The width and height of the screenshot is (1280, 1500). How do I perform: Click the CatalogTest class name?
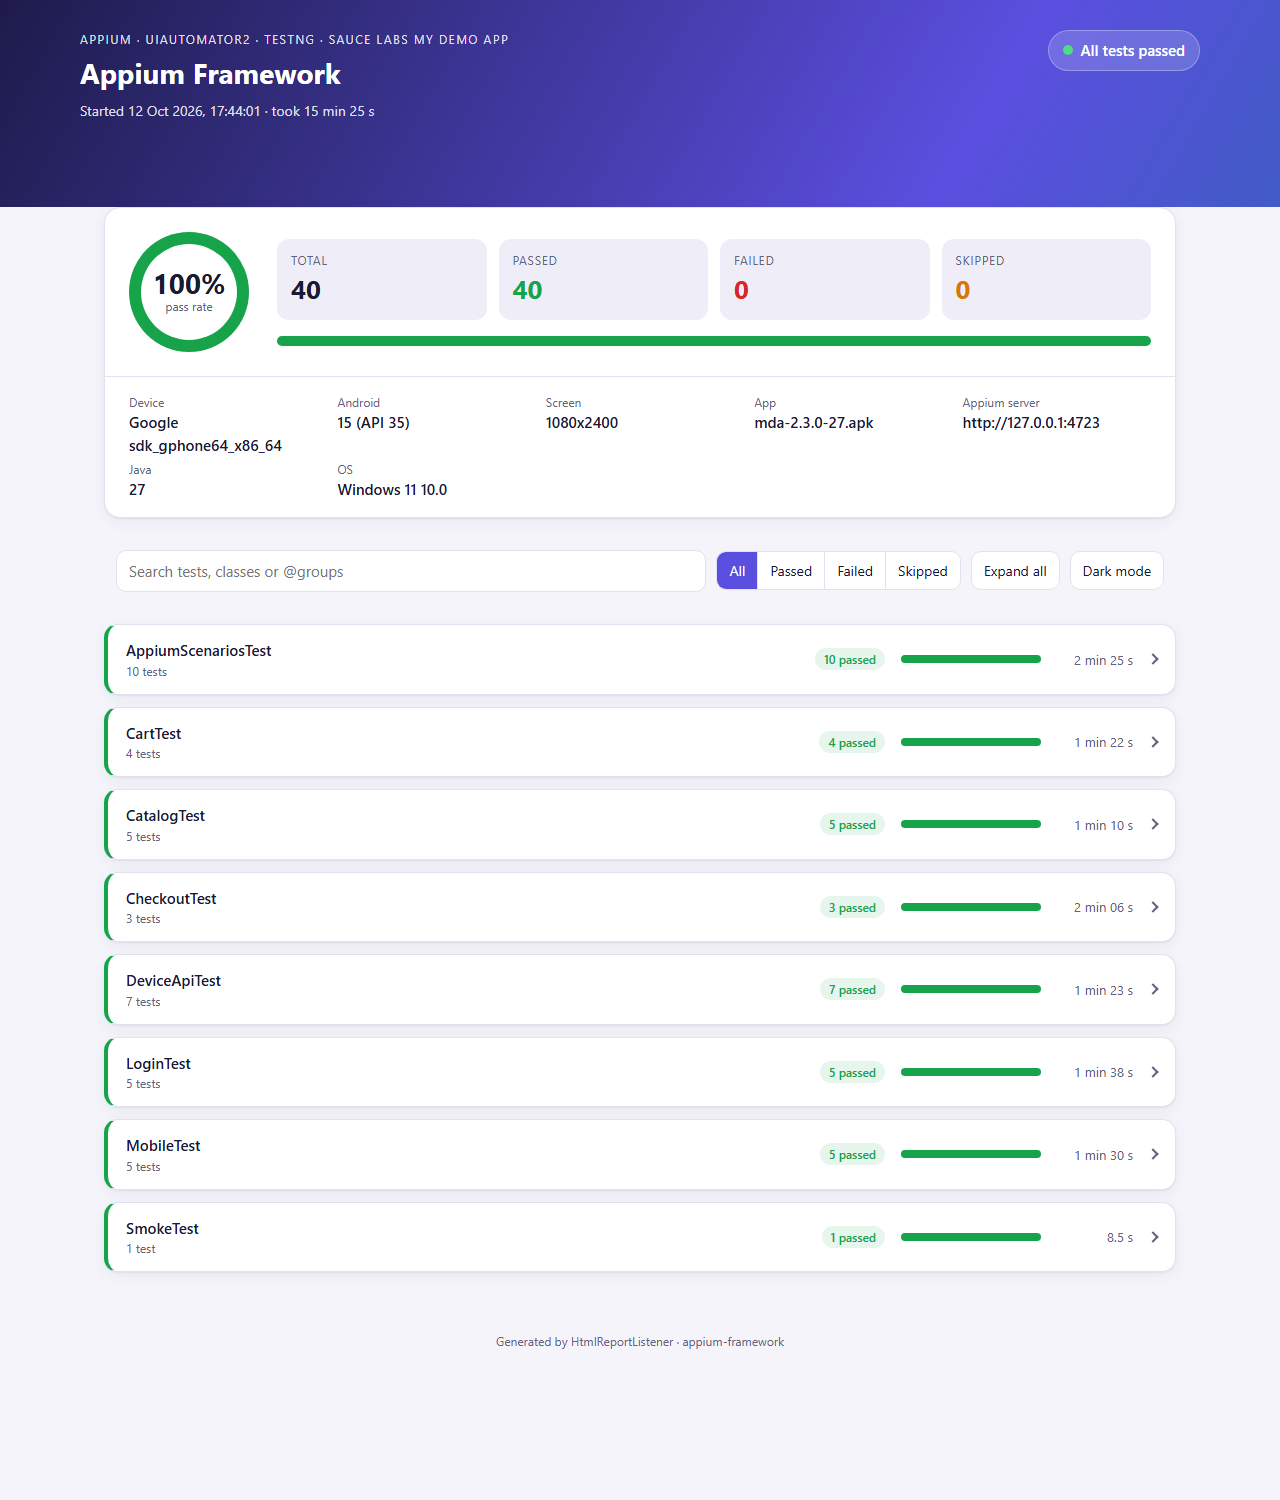coord(165,816)
